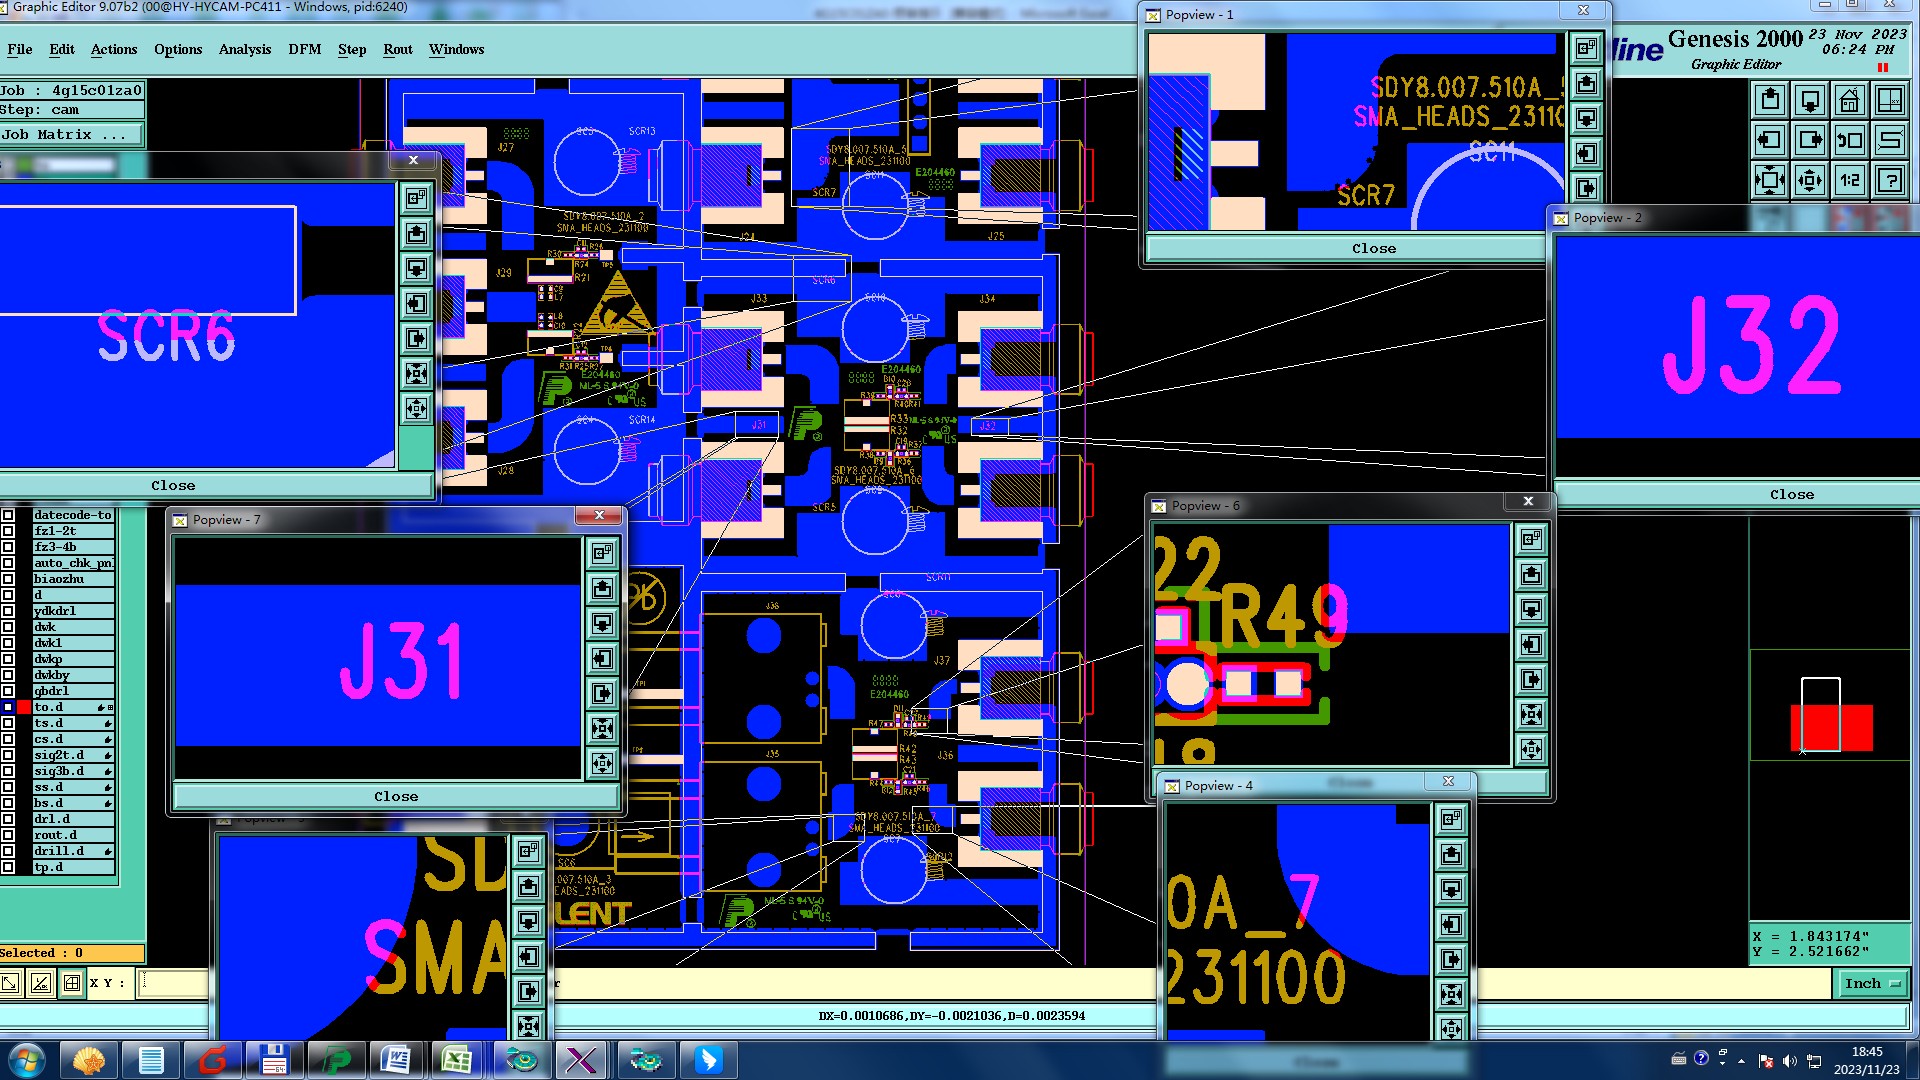Click the Home view icon in the zoom panel

[1849, 100]
